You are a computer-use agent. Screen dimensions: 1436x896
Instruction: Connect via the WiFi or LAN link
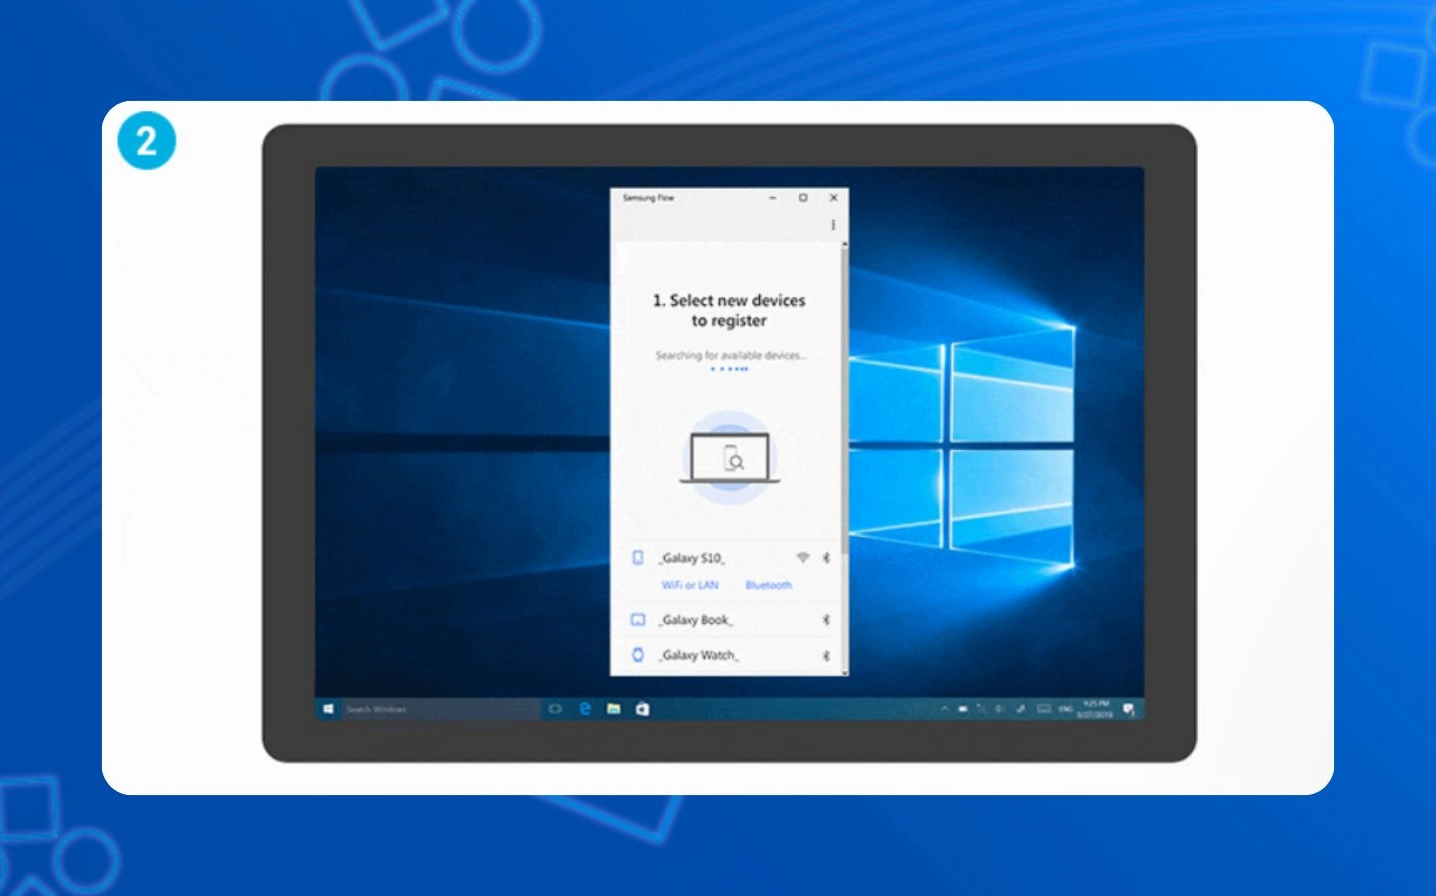(690, 584)
